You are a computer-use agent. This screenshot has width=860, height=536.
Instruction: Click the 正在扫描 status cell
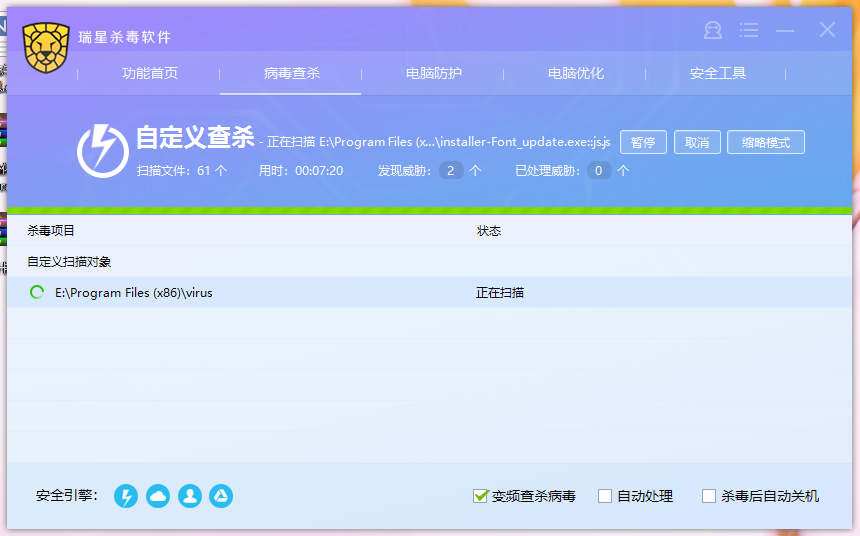(x=500, y=292)
